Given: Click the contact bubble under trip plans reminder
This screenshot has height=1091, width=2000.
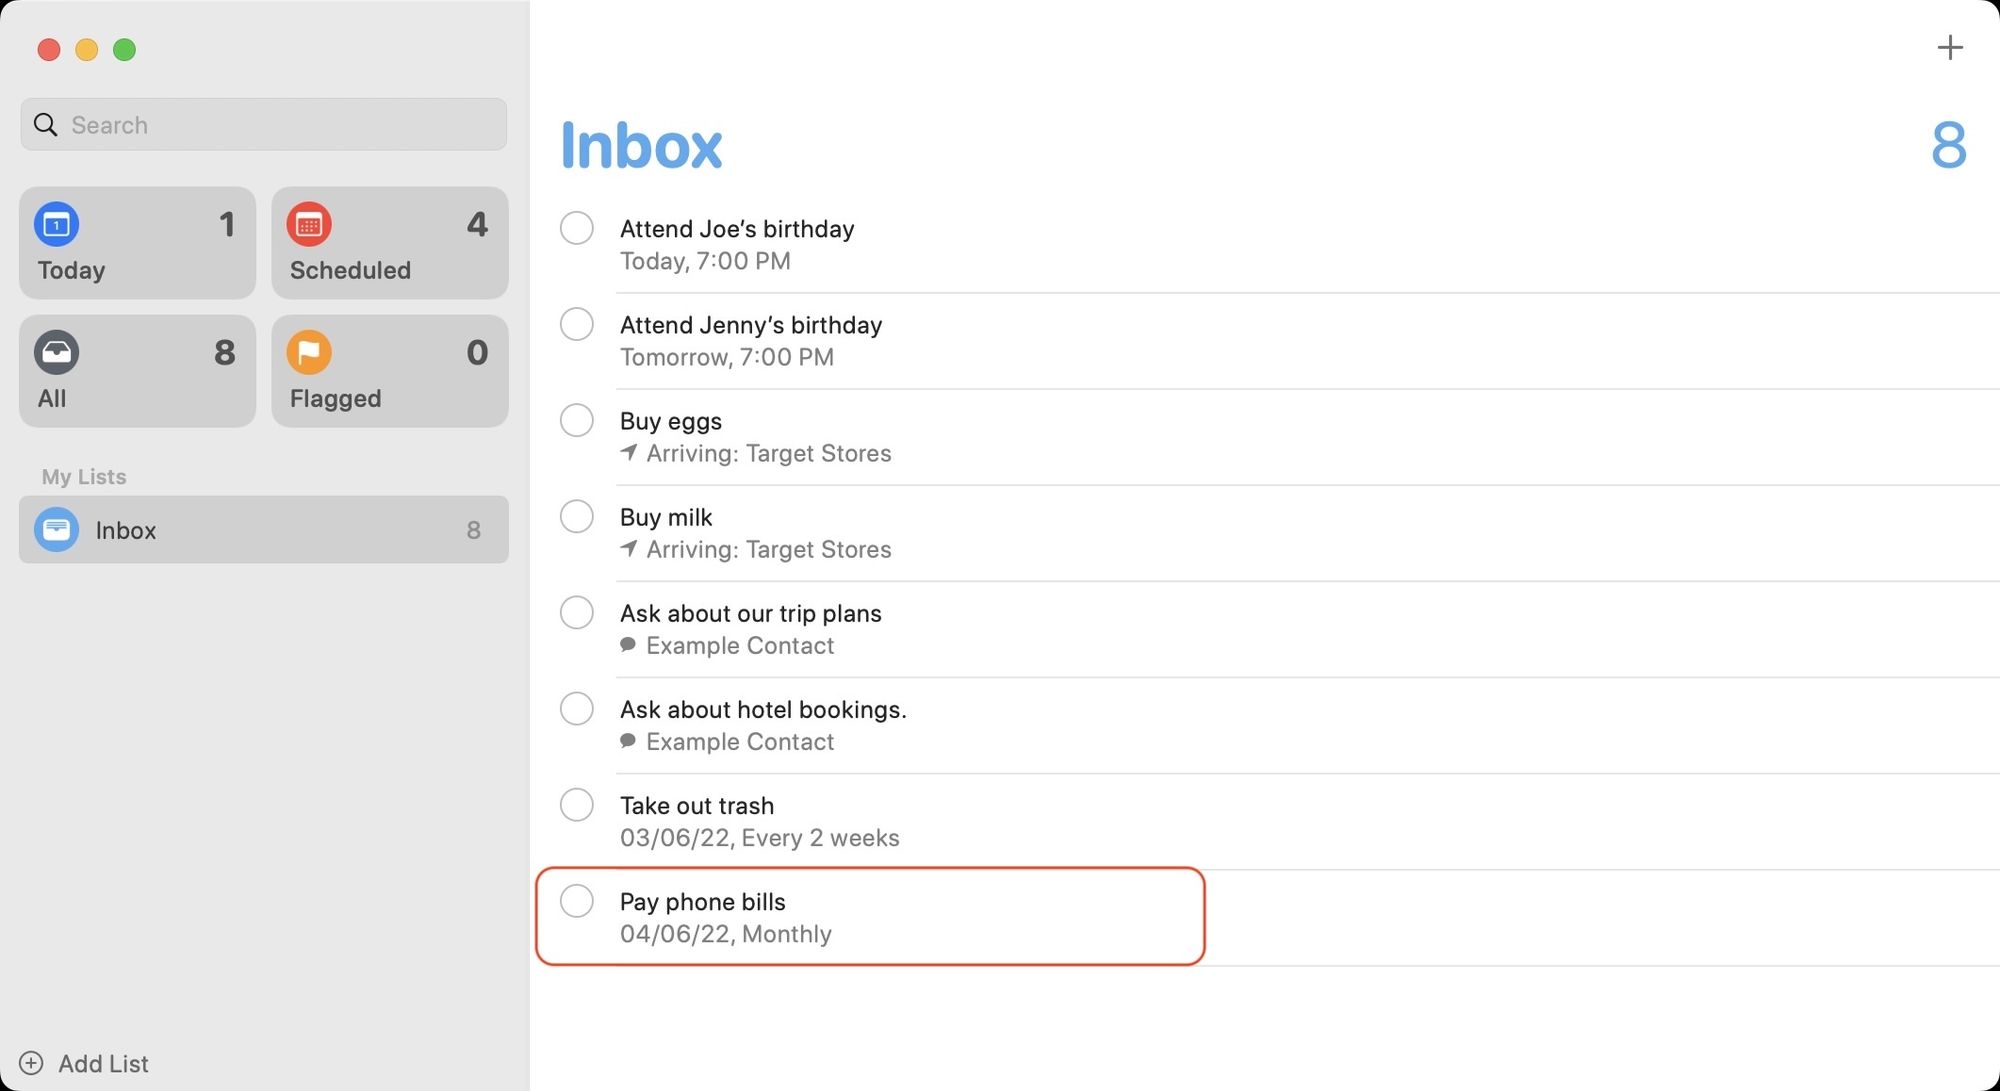Looking at the screenshot, I should click(x=629, y=645).
